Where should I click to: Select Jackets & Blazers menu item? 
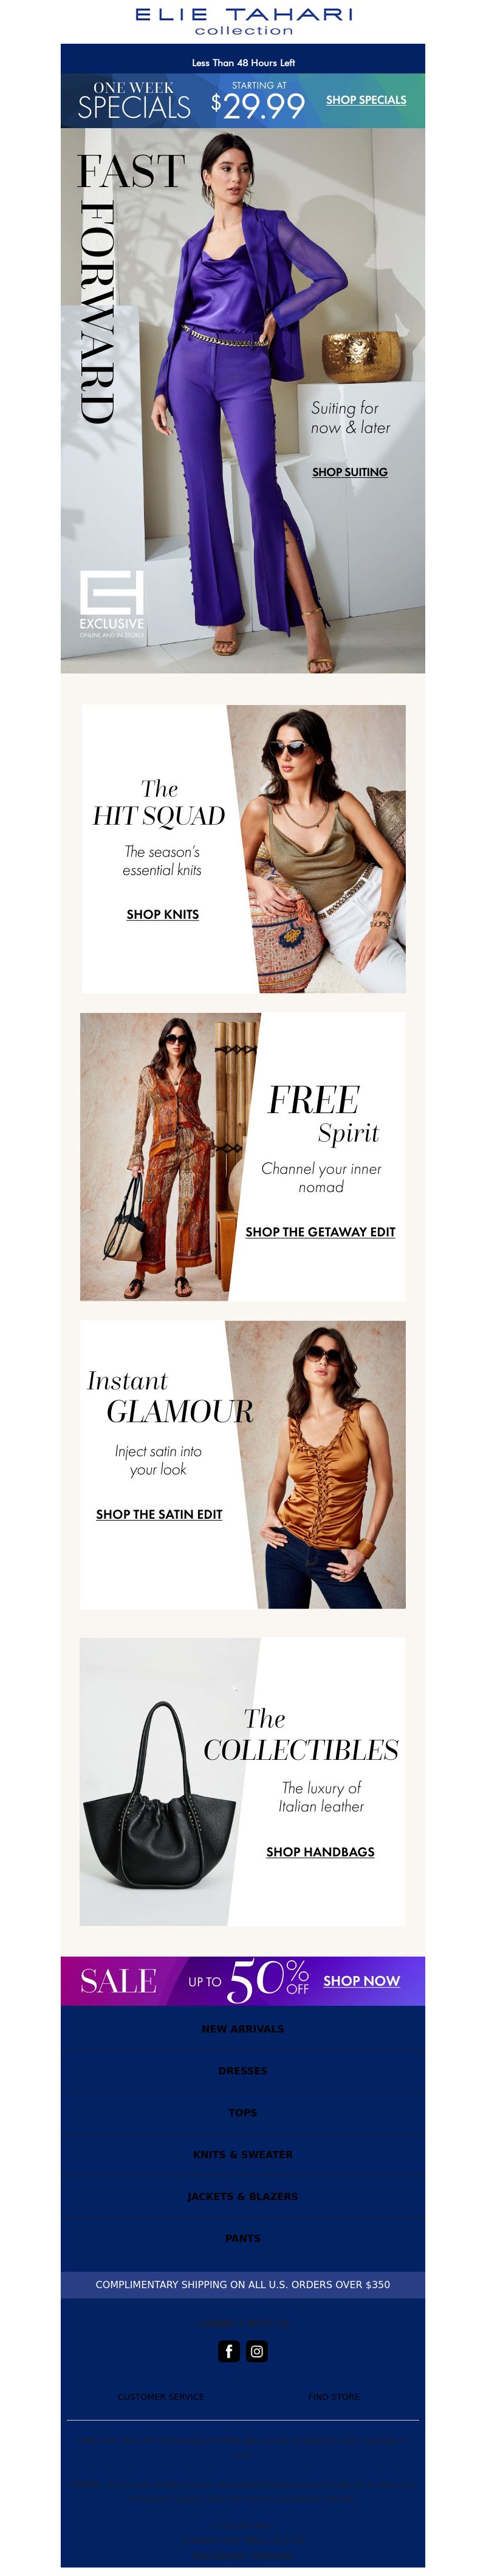click(243, 2196)
